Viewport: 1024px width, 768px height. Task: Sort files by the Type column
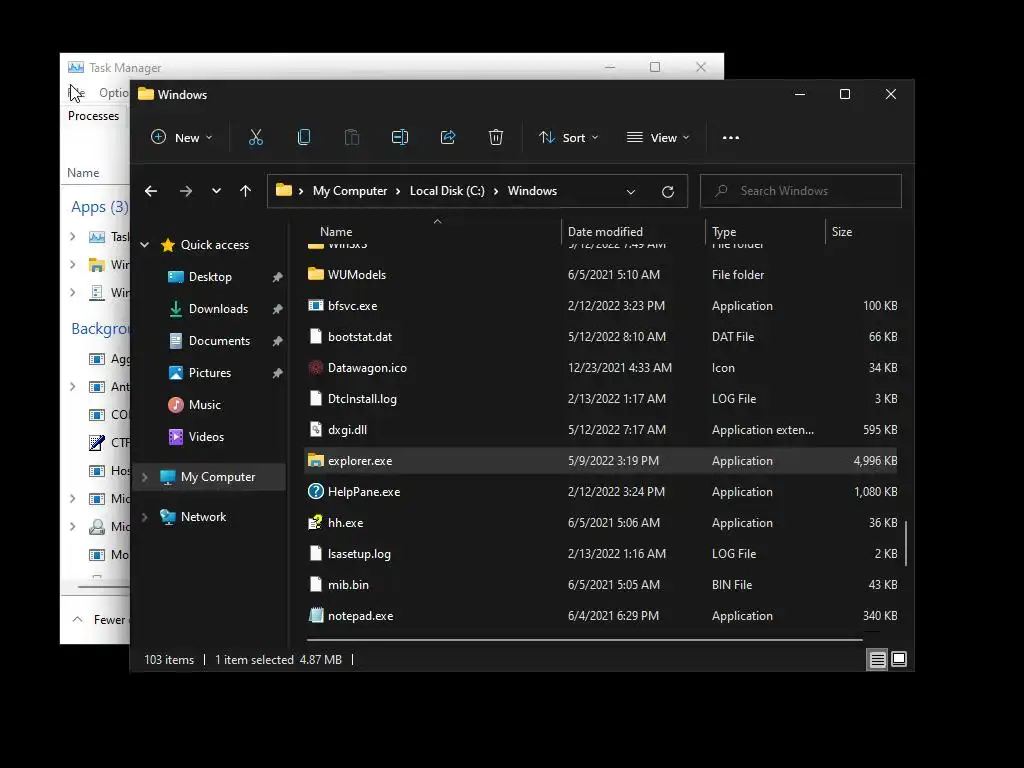(724, 232)
